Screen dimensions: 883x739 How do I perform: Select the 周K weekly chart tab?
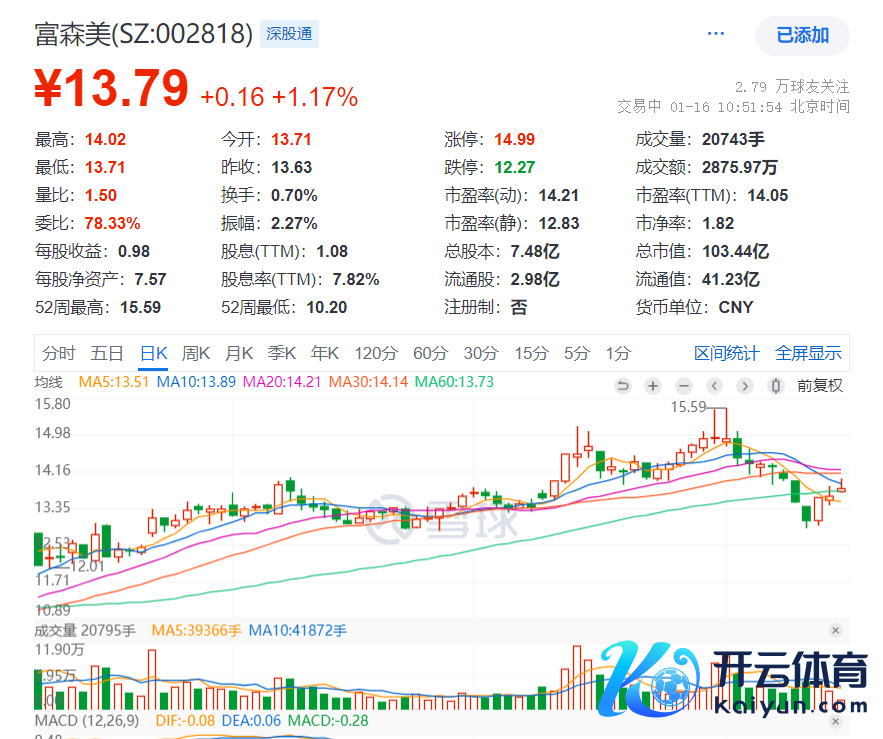196,353
